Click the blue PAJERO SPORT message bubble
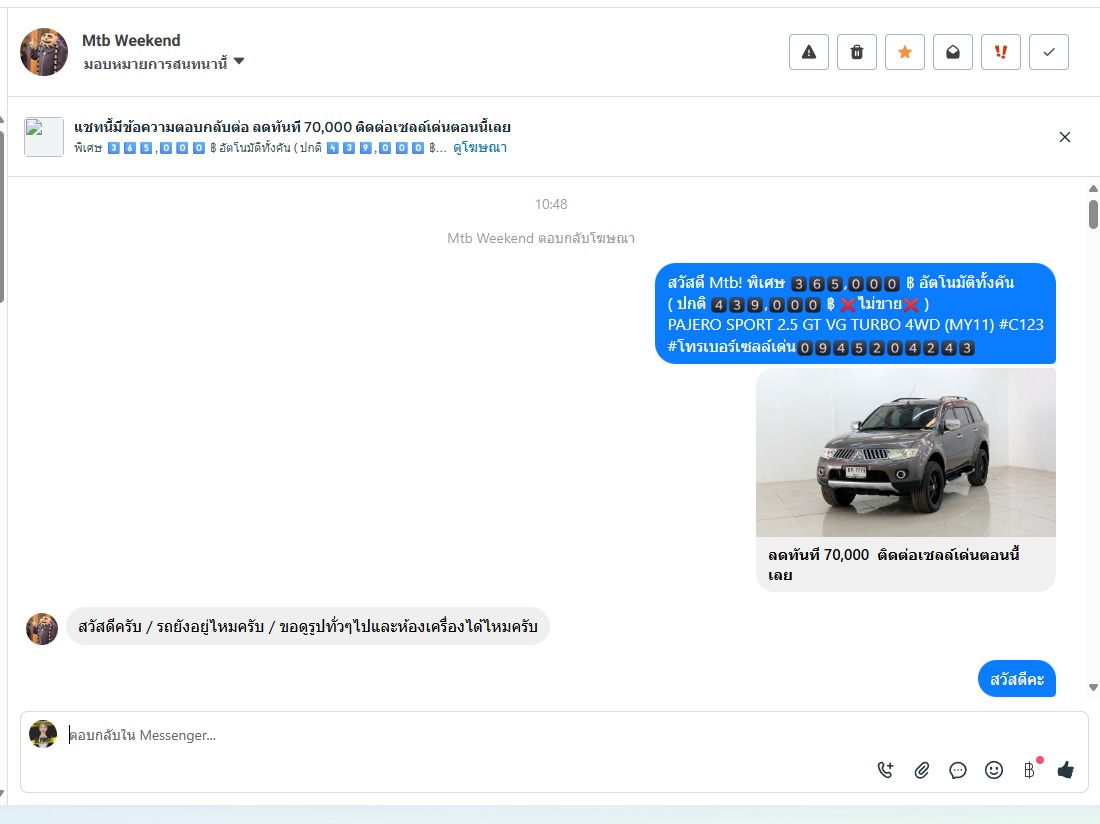 tap(855, 314)
